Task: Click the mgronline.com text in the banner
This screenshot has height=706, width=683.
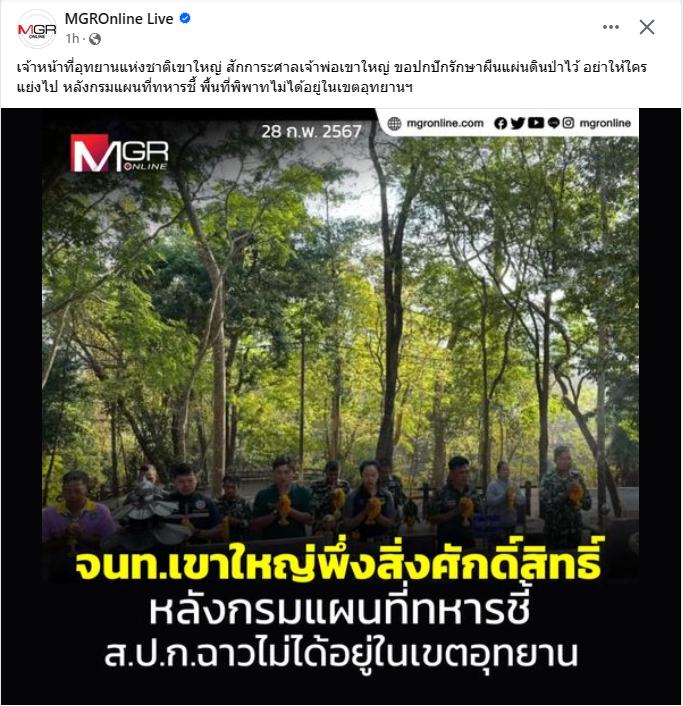Action: coord(445,123)
